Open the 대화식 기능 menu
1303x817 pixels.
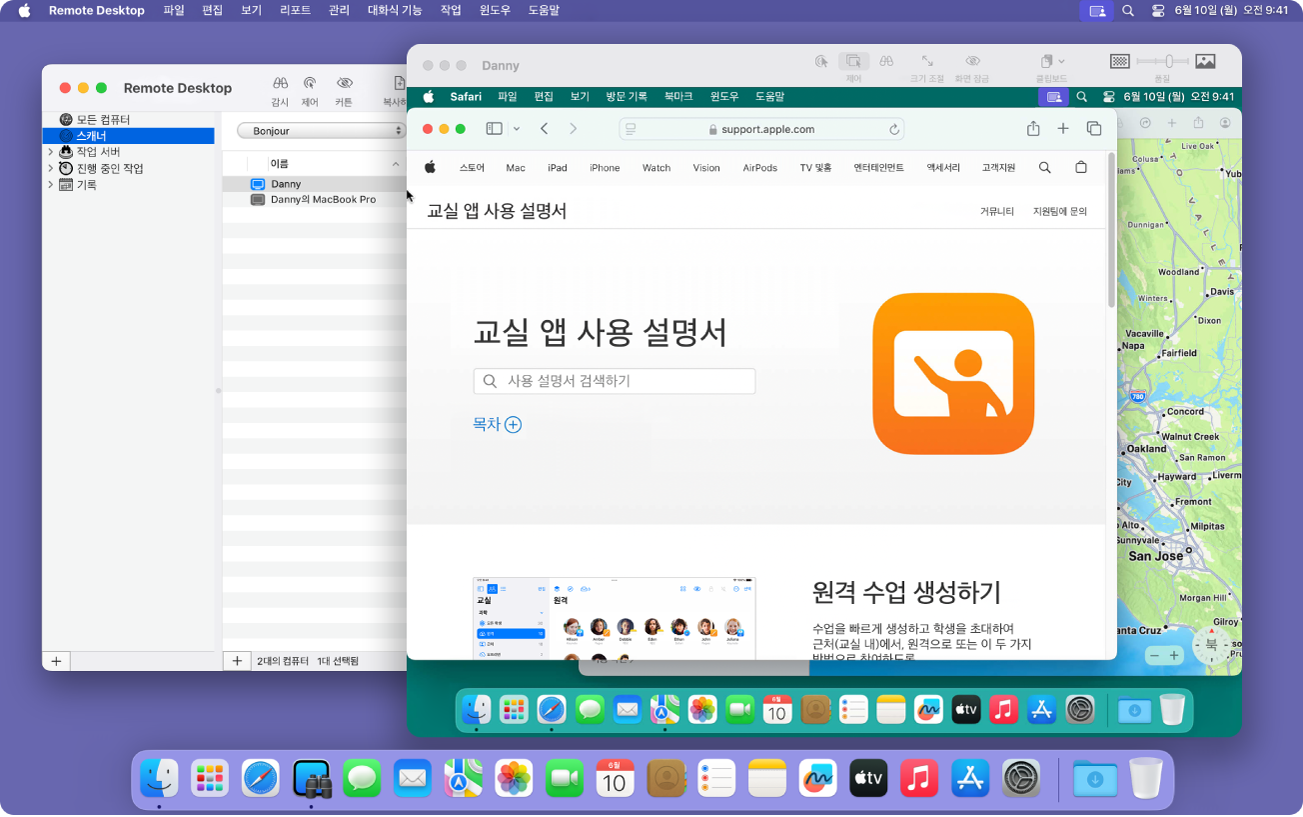[390, 11]
